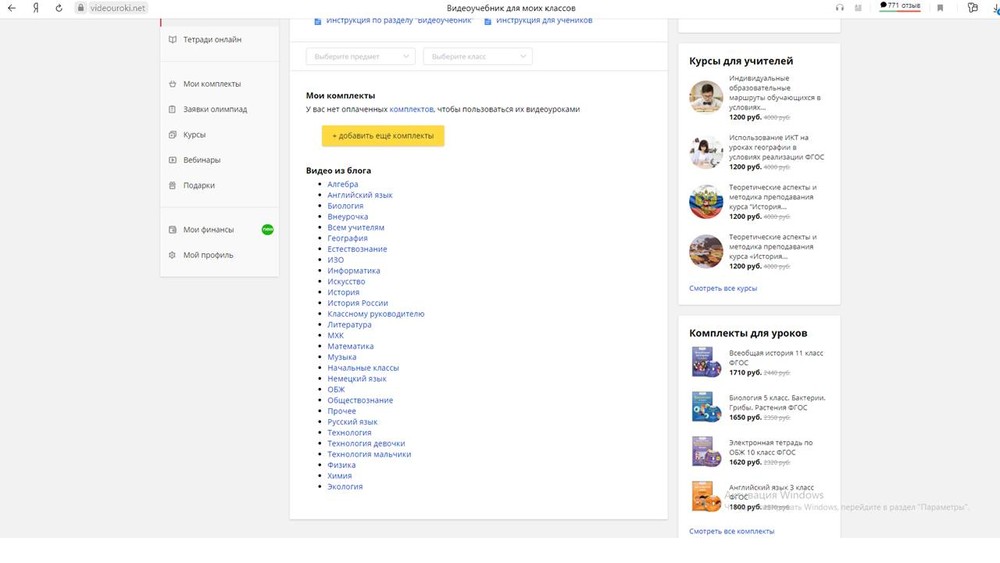Expand the Выберите класс dropdown
The height and width of the screenshot is (563, 1000).
[x=477, y=57]
